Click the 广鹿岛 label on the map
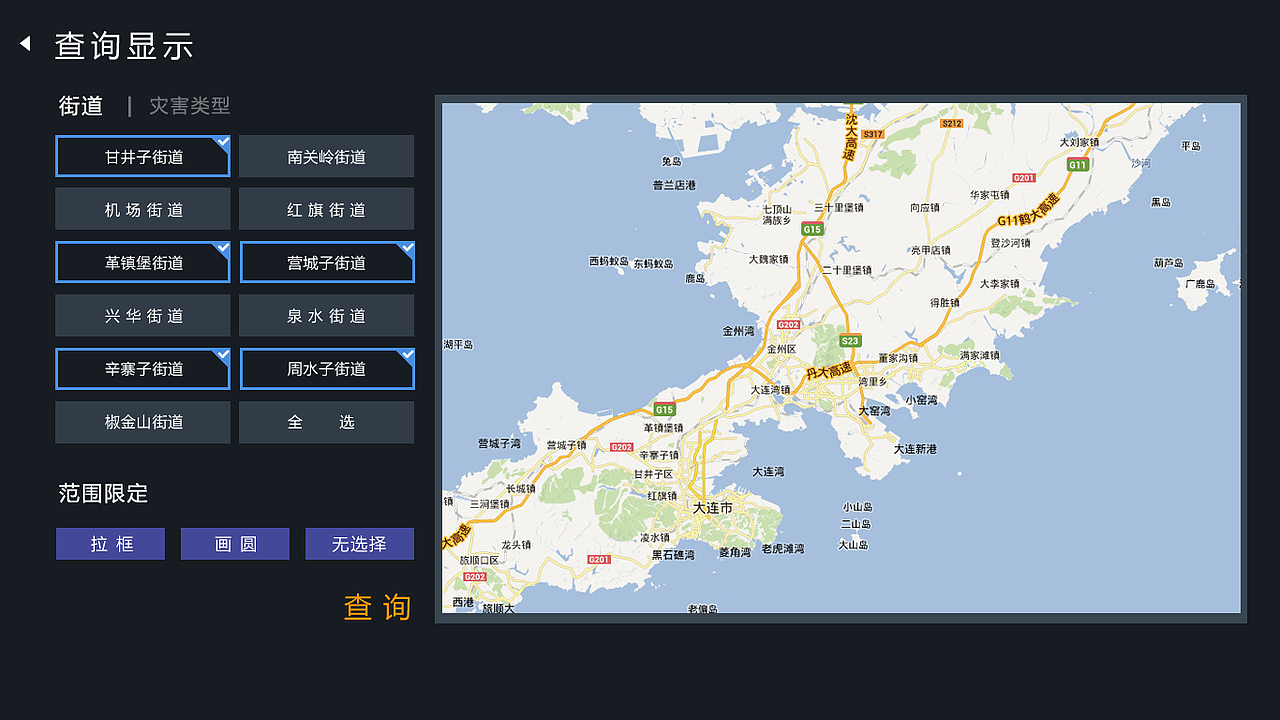 (x=1199, y=284)
